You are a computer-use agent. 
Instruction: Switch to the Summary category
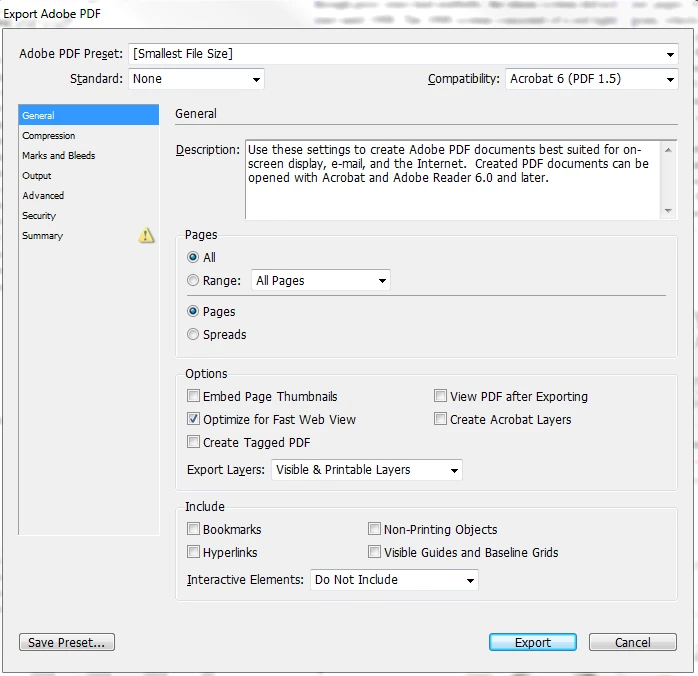89,235
